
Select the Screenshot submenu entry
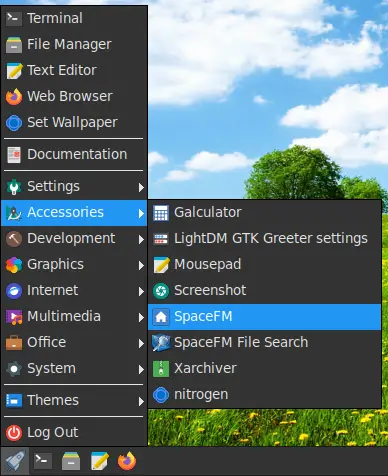[x=264, y=291]
